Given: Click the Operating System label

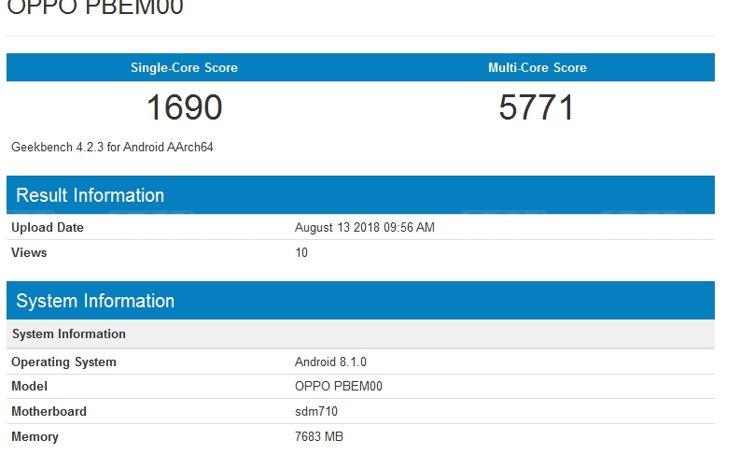Looking at the screenshot, I should click(64, 362).
